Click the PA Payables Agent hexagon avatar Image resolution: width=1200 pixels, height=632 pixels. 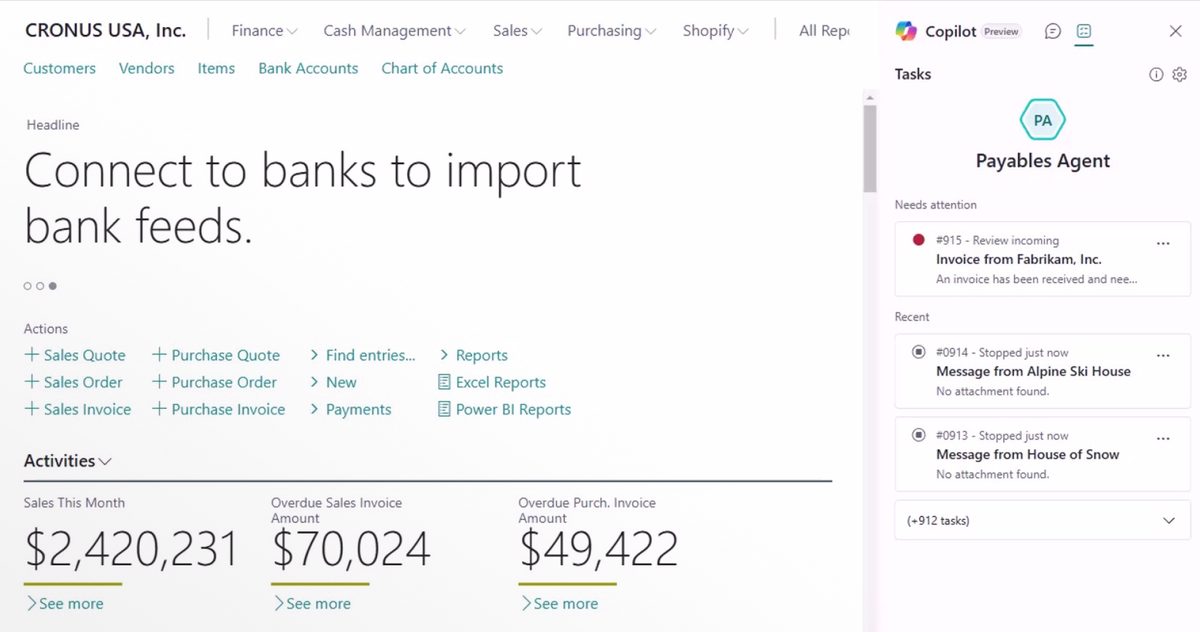pos(1042,120)
